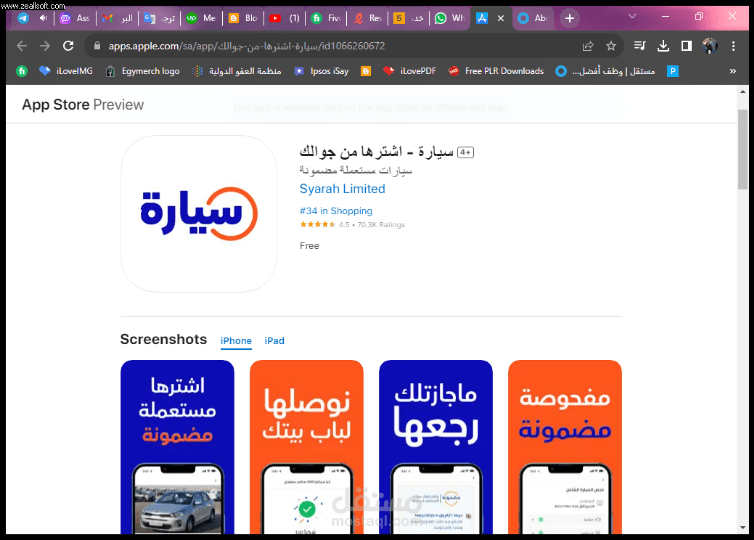Select the iPad screenshots tab
Image resolution: width=754 pixels, height=540 pixels.
point(274,340)
